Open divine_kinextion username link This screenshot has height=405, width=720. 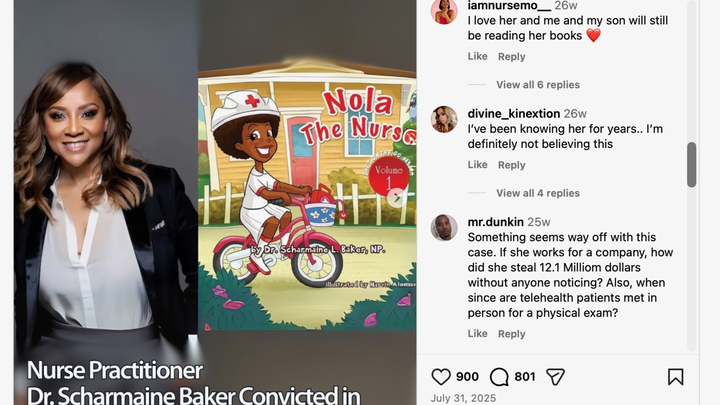(514, 113)
